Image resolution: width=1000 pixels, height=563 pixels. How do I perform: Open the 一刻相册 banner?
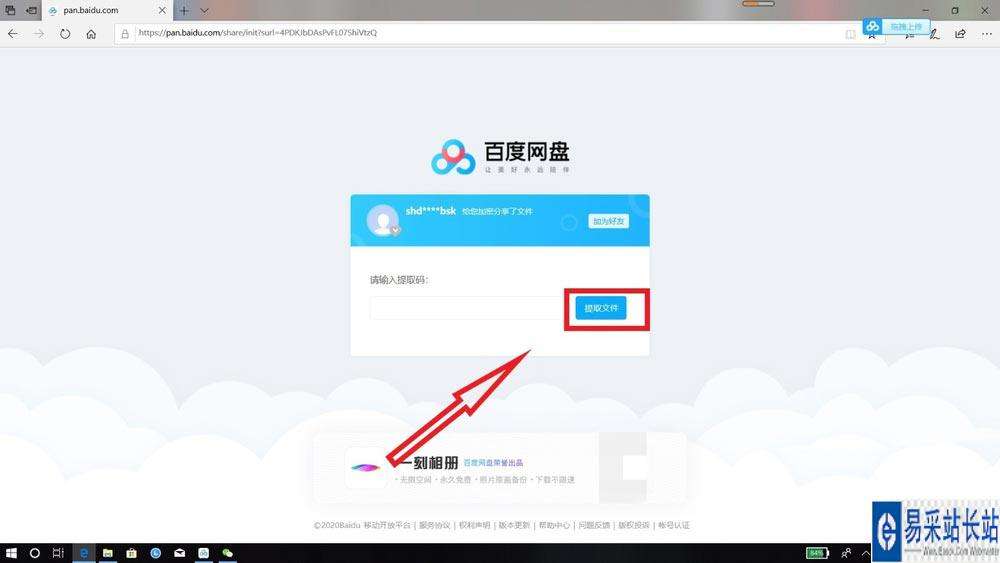tap(499, 468)
